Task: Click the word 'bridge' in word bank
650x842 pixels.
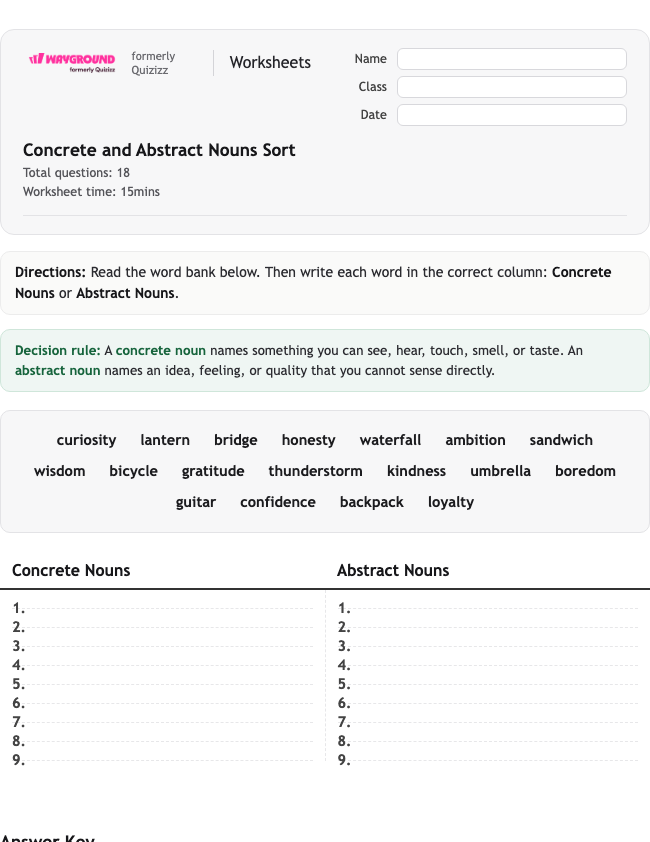Action: (x=236, y=440)
